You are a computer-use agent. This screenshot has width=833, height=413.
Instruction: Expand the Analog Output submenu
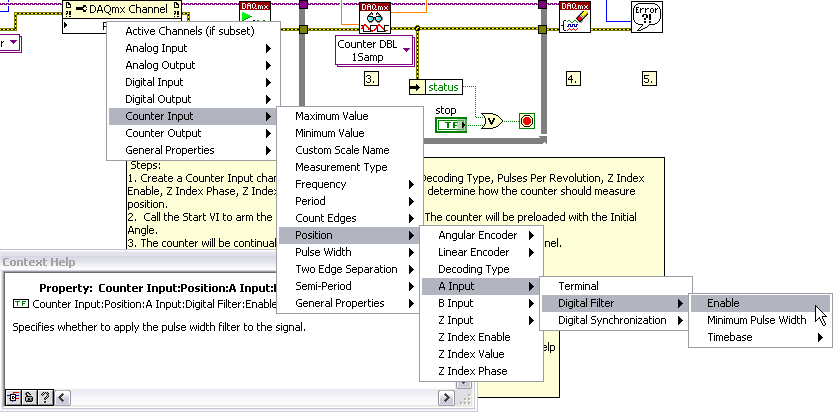tap(193, 65)
